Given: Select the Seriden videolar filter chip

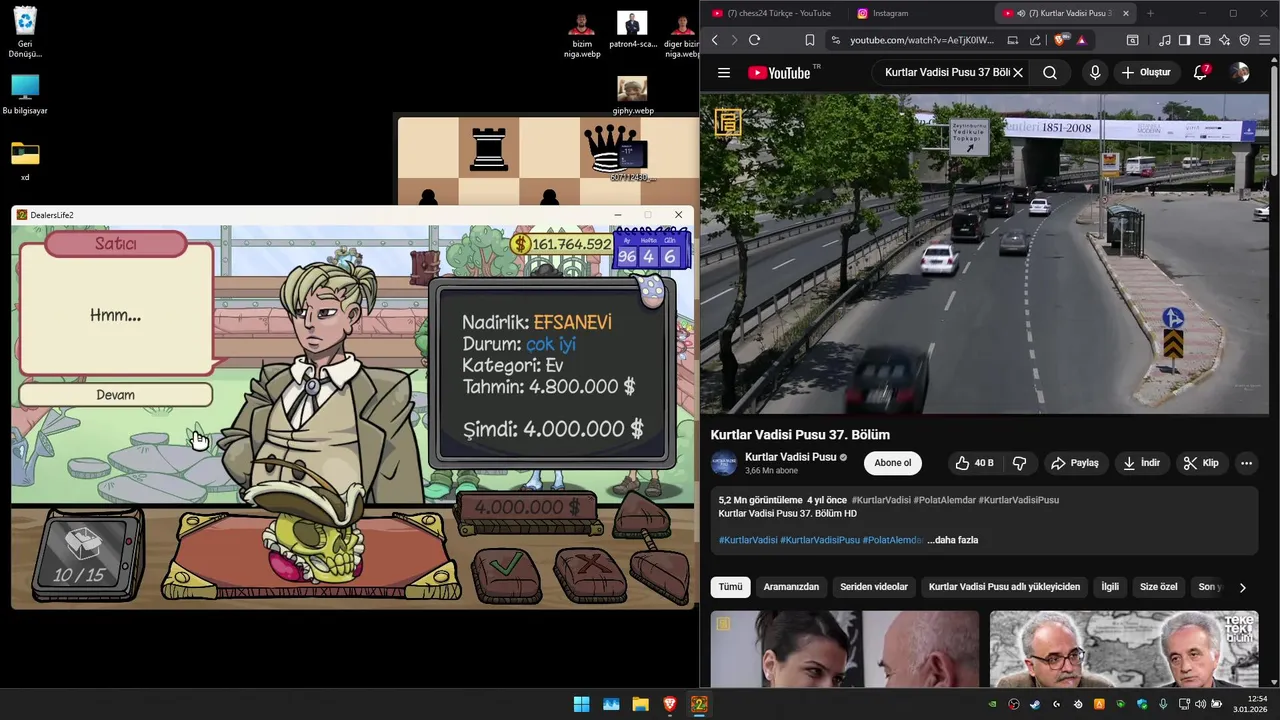Looking at the screenshot, I should pos(874,587).
